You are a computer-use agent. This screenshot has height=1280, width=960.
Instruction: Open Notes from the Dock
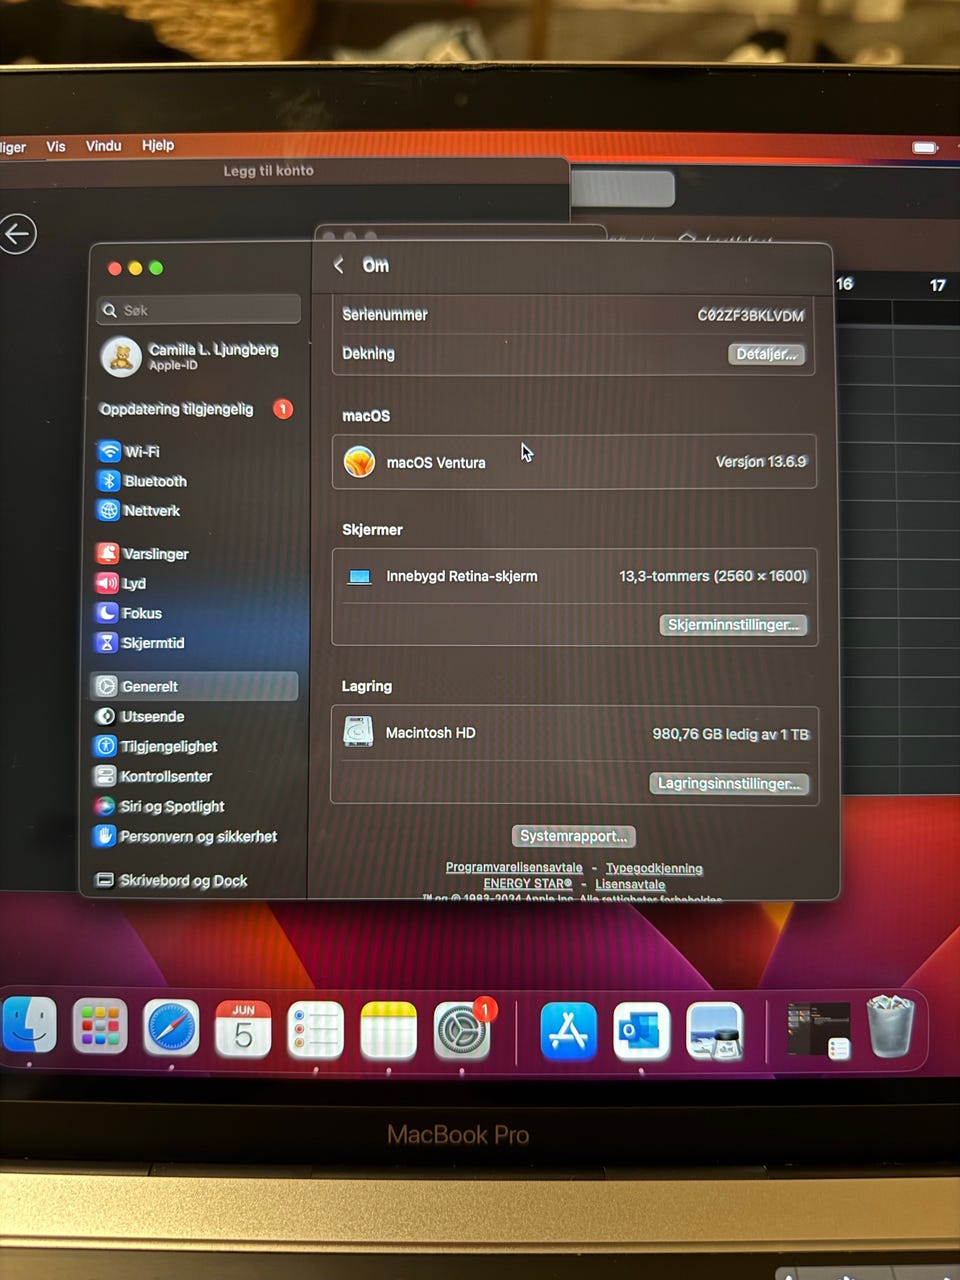click(x=388, y=1031)
